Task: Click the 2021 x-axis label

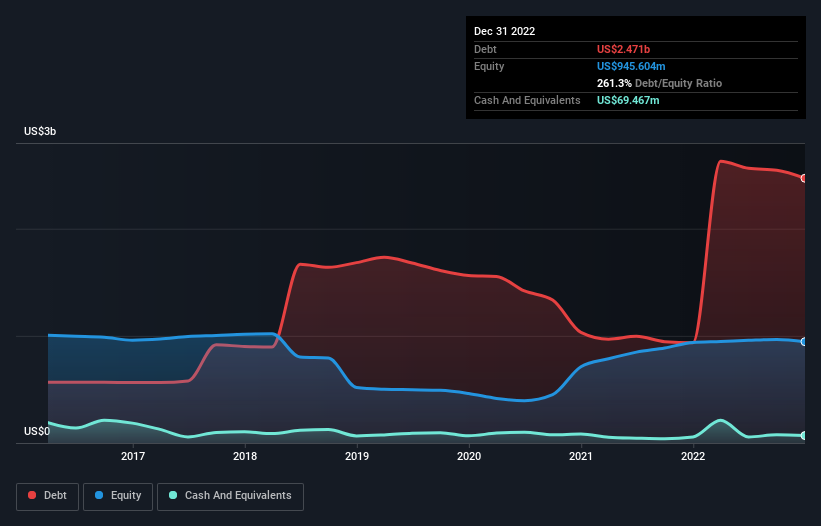Action: tap(581, 456)
